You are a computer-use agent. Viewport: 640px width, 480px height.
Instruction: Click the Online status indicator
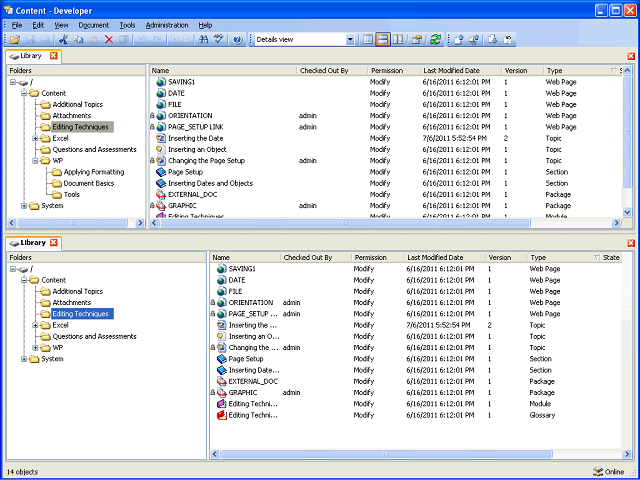609,472
